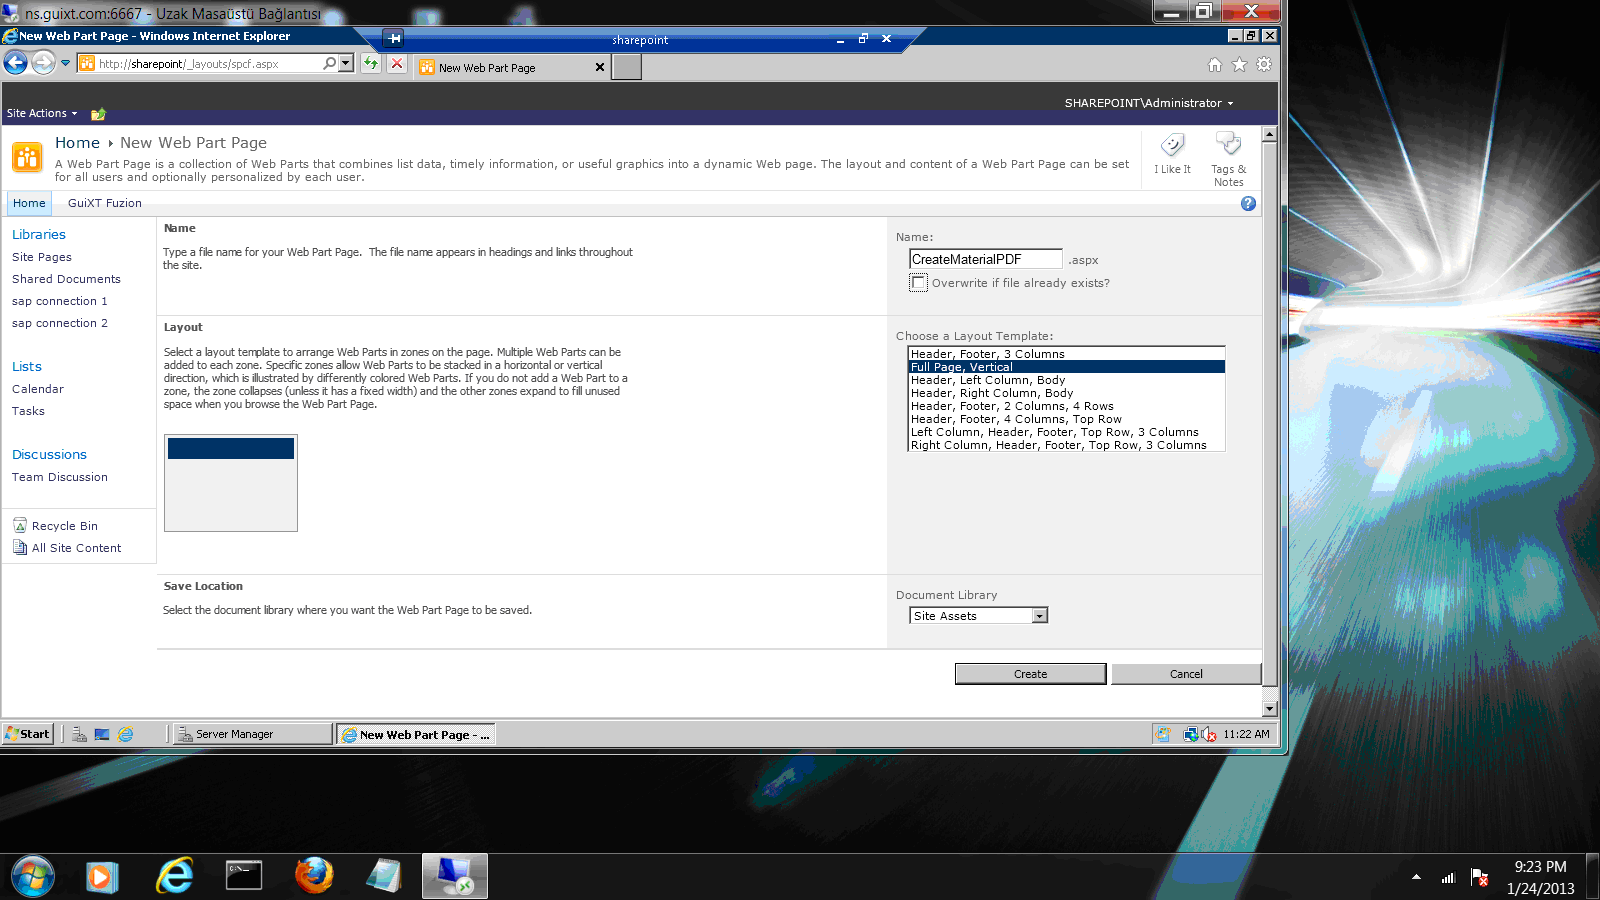Open recent pages dropdown arrow
This screenshot has height=900, width=1600.
66,63
